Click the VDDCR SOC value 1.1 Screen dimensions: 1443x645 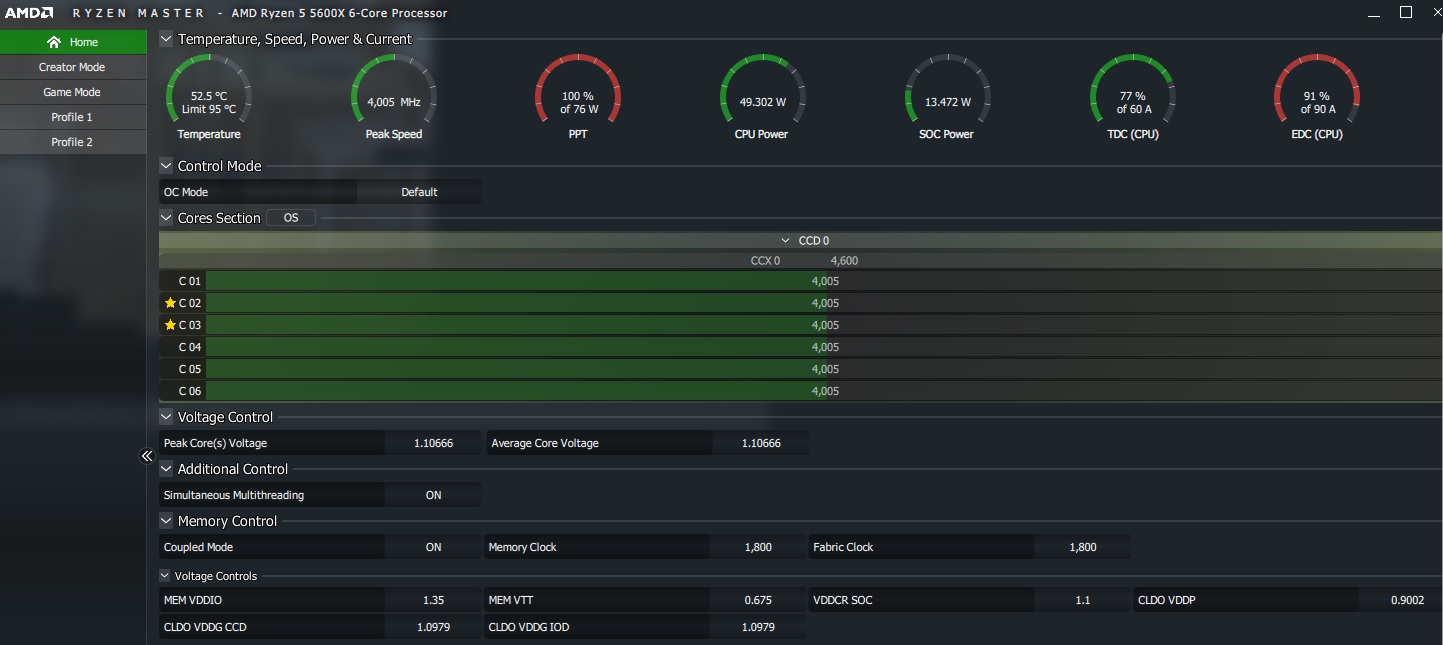click(1083, 600)
